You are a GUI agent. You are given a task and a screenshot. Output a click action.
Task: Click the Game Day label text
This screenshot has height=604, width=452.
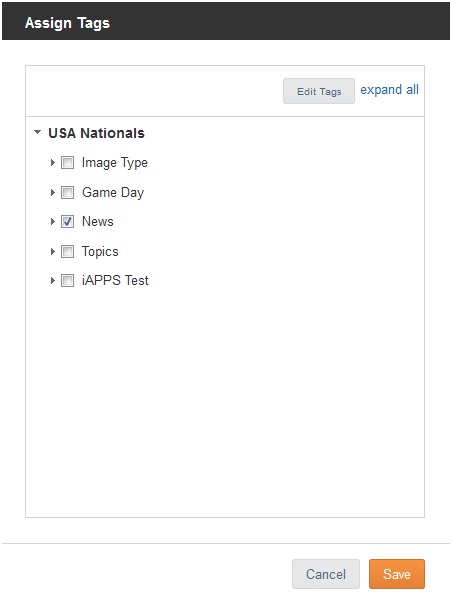113,193
